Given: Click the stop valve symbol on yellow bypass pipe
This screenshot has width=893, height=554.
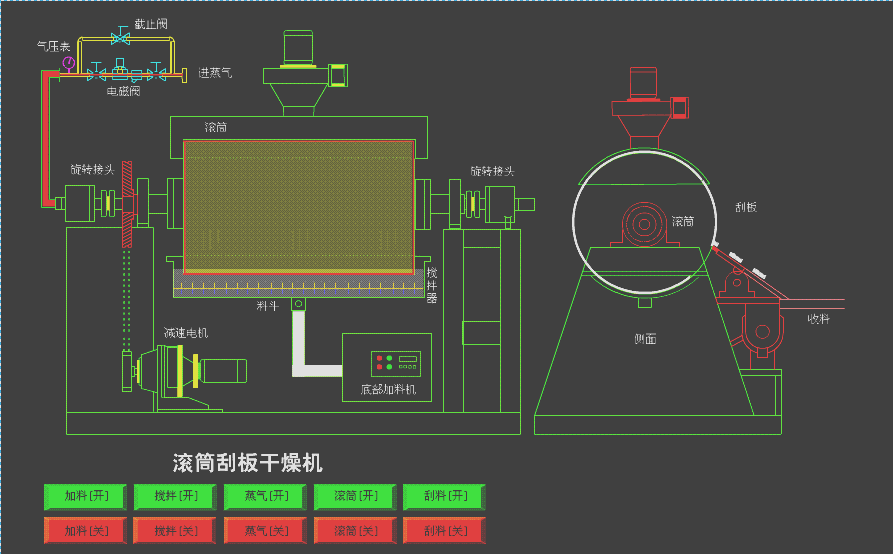Looking at the screenshot, I should 121,35.
